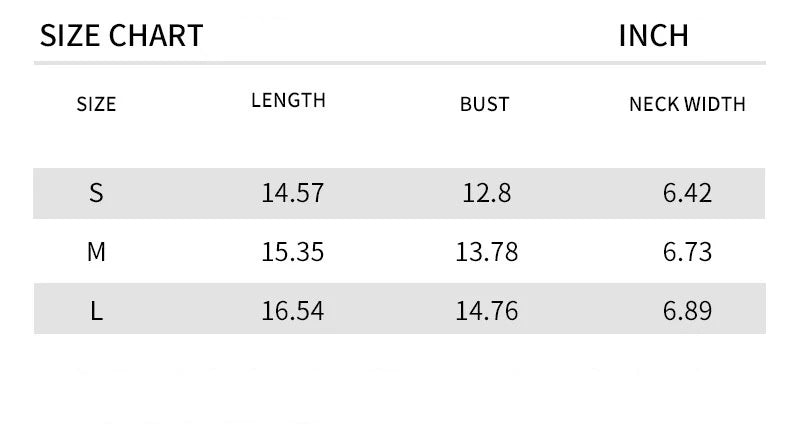The height and width of the screenshot is (448, 790).
Task: Click the S size label
Action: (96, 193)
